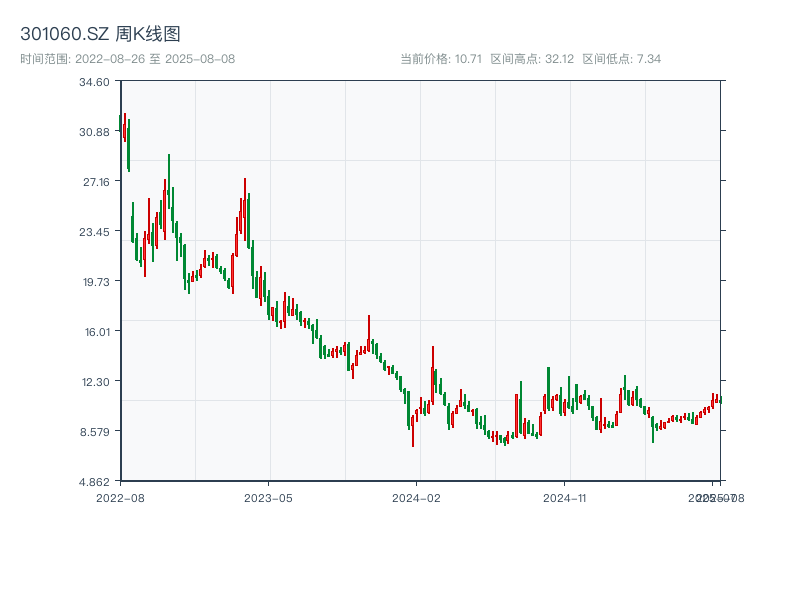Select the date range text 2022-08-26 至 2025-08-08

coord(155,59)
